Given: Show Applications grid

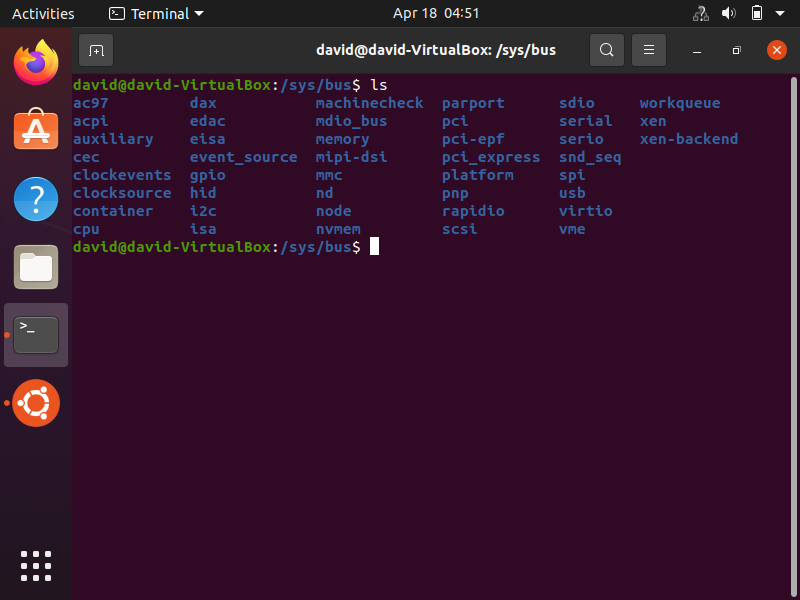Looking at the screenshot, I should coord(36,565).
